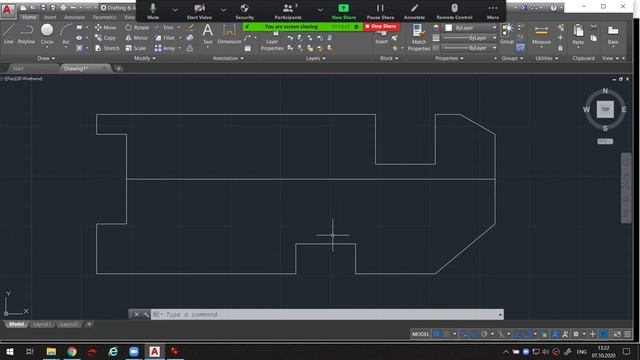Toggle grid display in status bar

(436, 334)
